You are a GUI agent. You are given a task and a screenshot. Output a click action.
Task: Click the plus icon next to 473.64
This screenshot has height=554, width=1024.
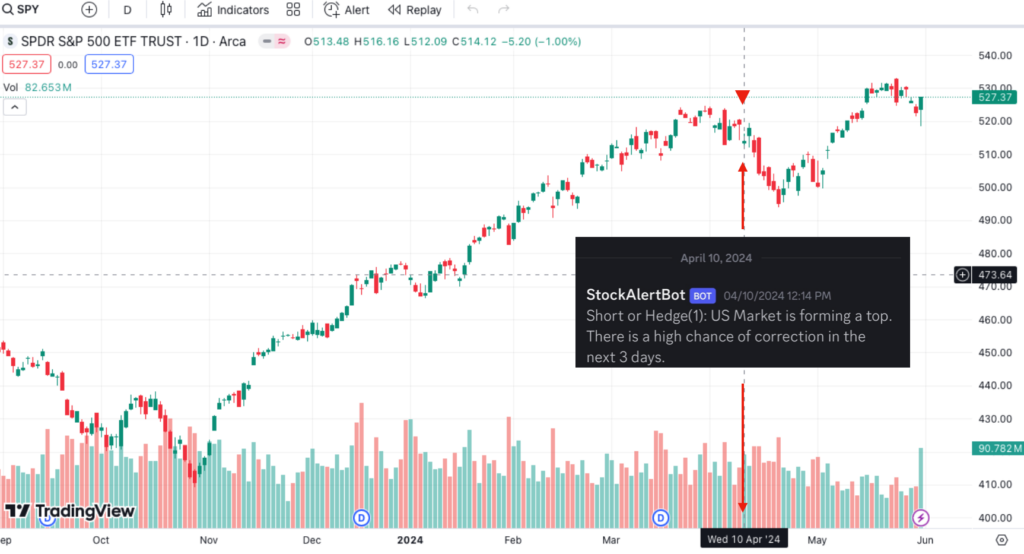962,275
